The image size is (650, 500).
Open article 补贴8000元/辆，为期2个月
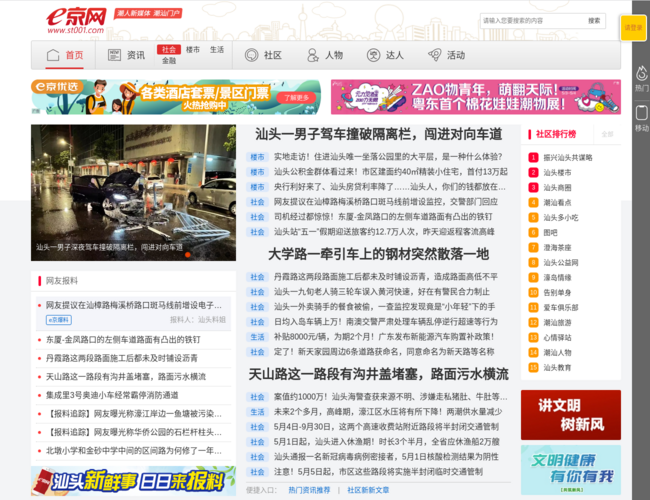(384, 337)
